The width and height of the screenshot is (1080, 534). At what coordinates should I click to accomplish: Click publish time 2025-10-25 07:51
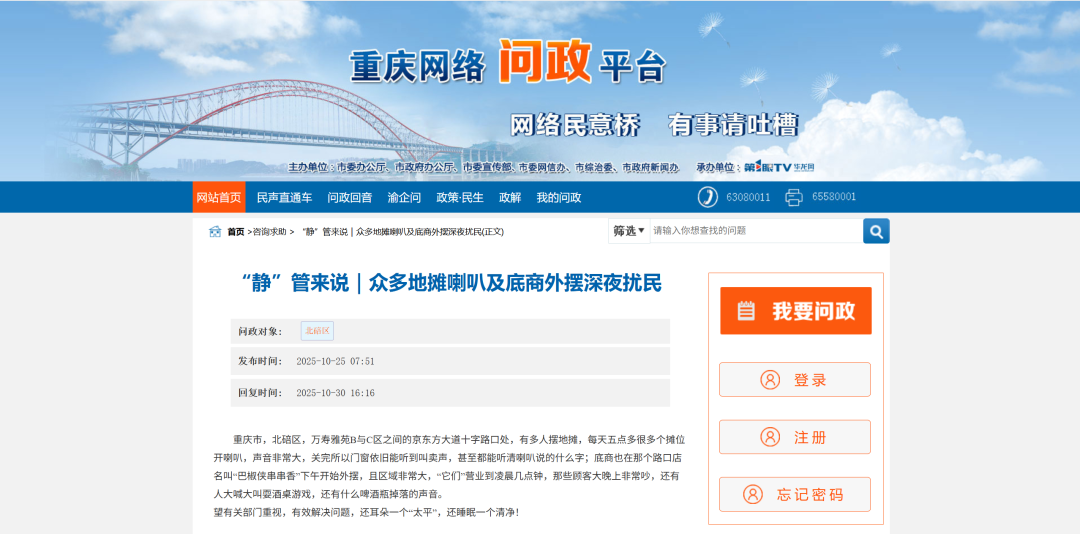pyautogui.click(x=335, y=361)
